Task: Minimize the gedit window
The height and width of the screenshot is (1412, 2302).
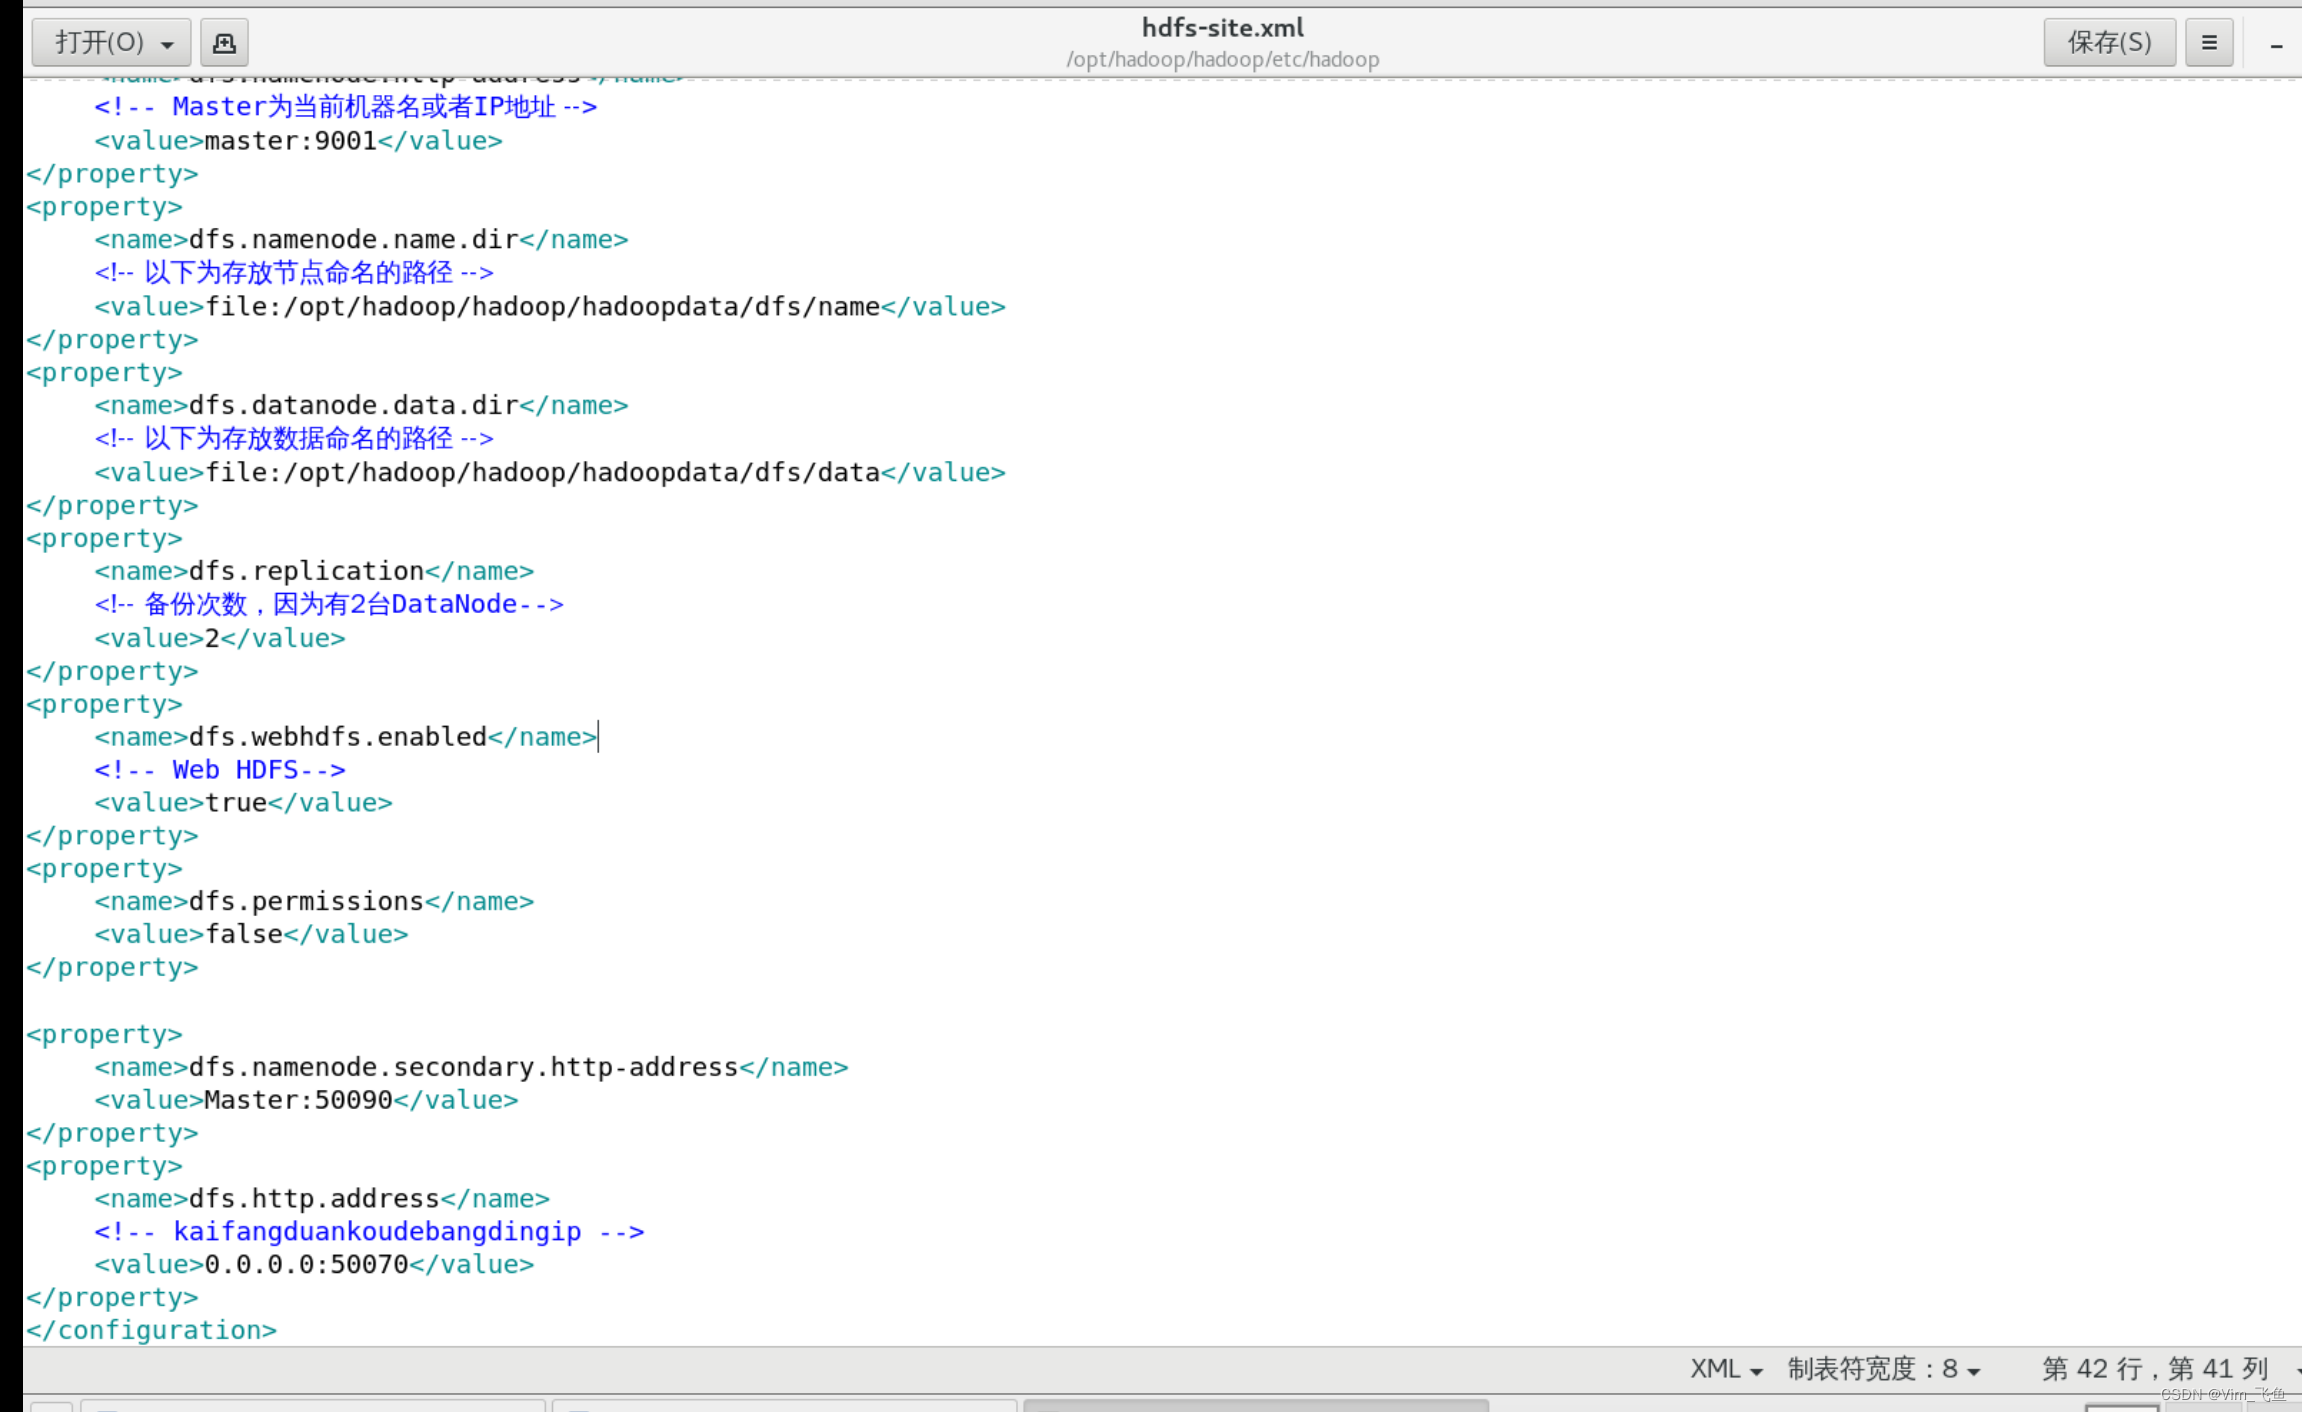Action: tap(2276, 44)
